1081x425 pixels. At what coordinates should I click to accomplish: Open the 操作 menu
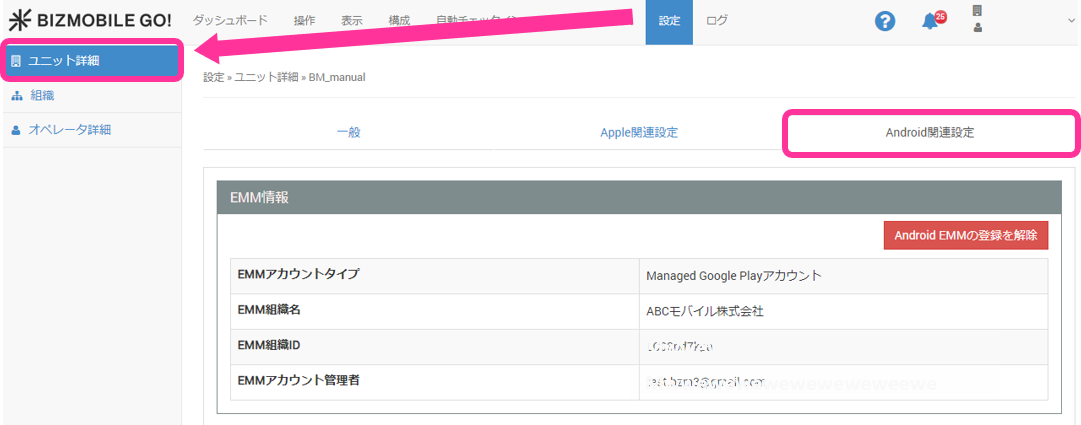(306, 21)
